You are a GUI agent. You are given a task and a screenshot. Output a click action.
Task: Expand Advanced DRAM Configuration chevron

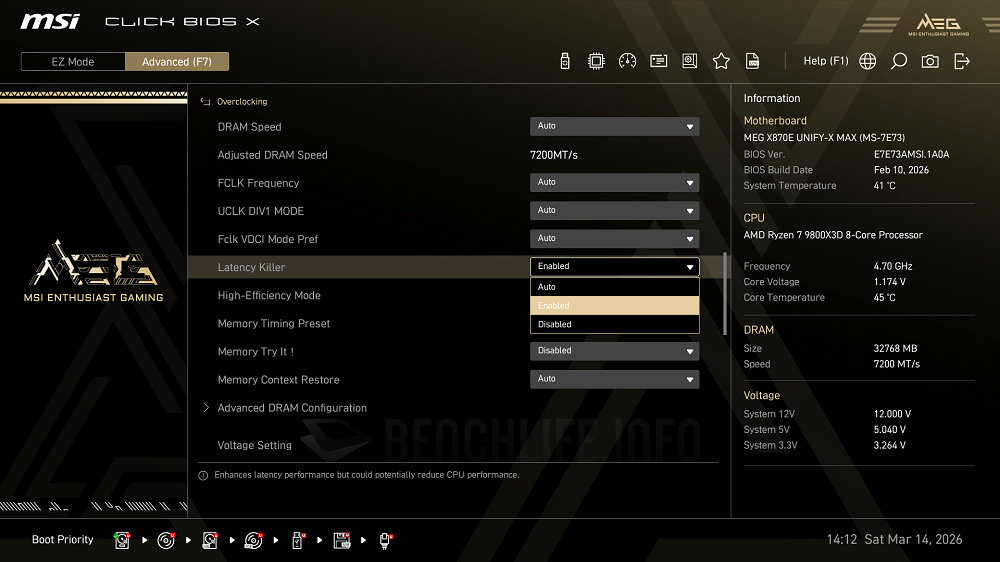[x=206, y=408]
